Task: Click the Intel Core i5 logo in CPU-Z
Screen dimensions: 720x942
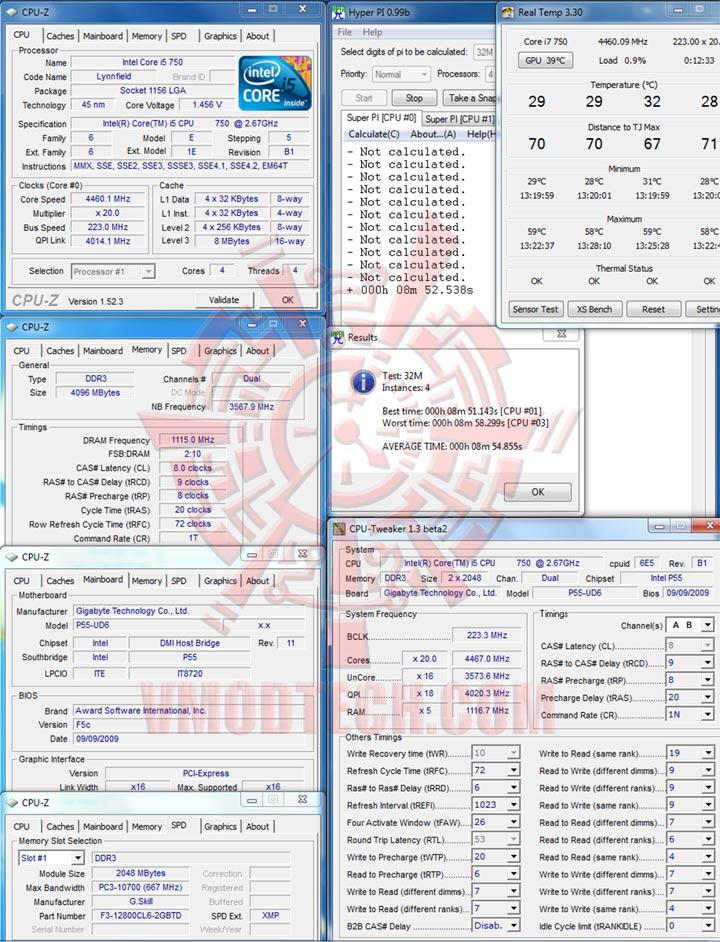Action: tap(275, 83)
